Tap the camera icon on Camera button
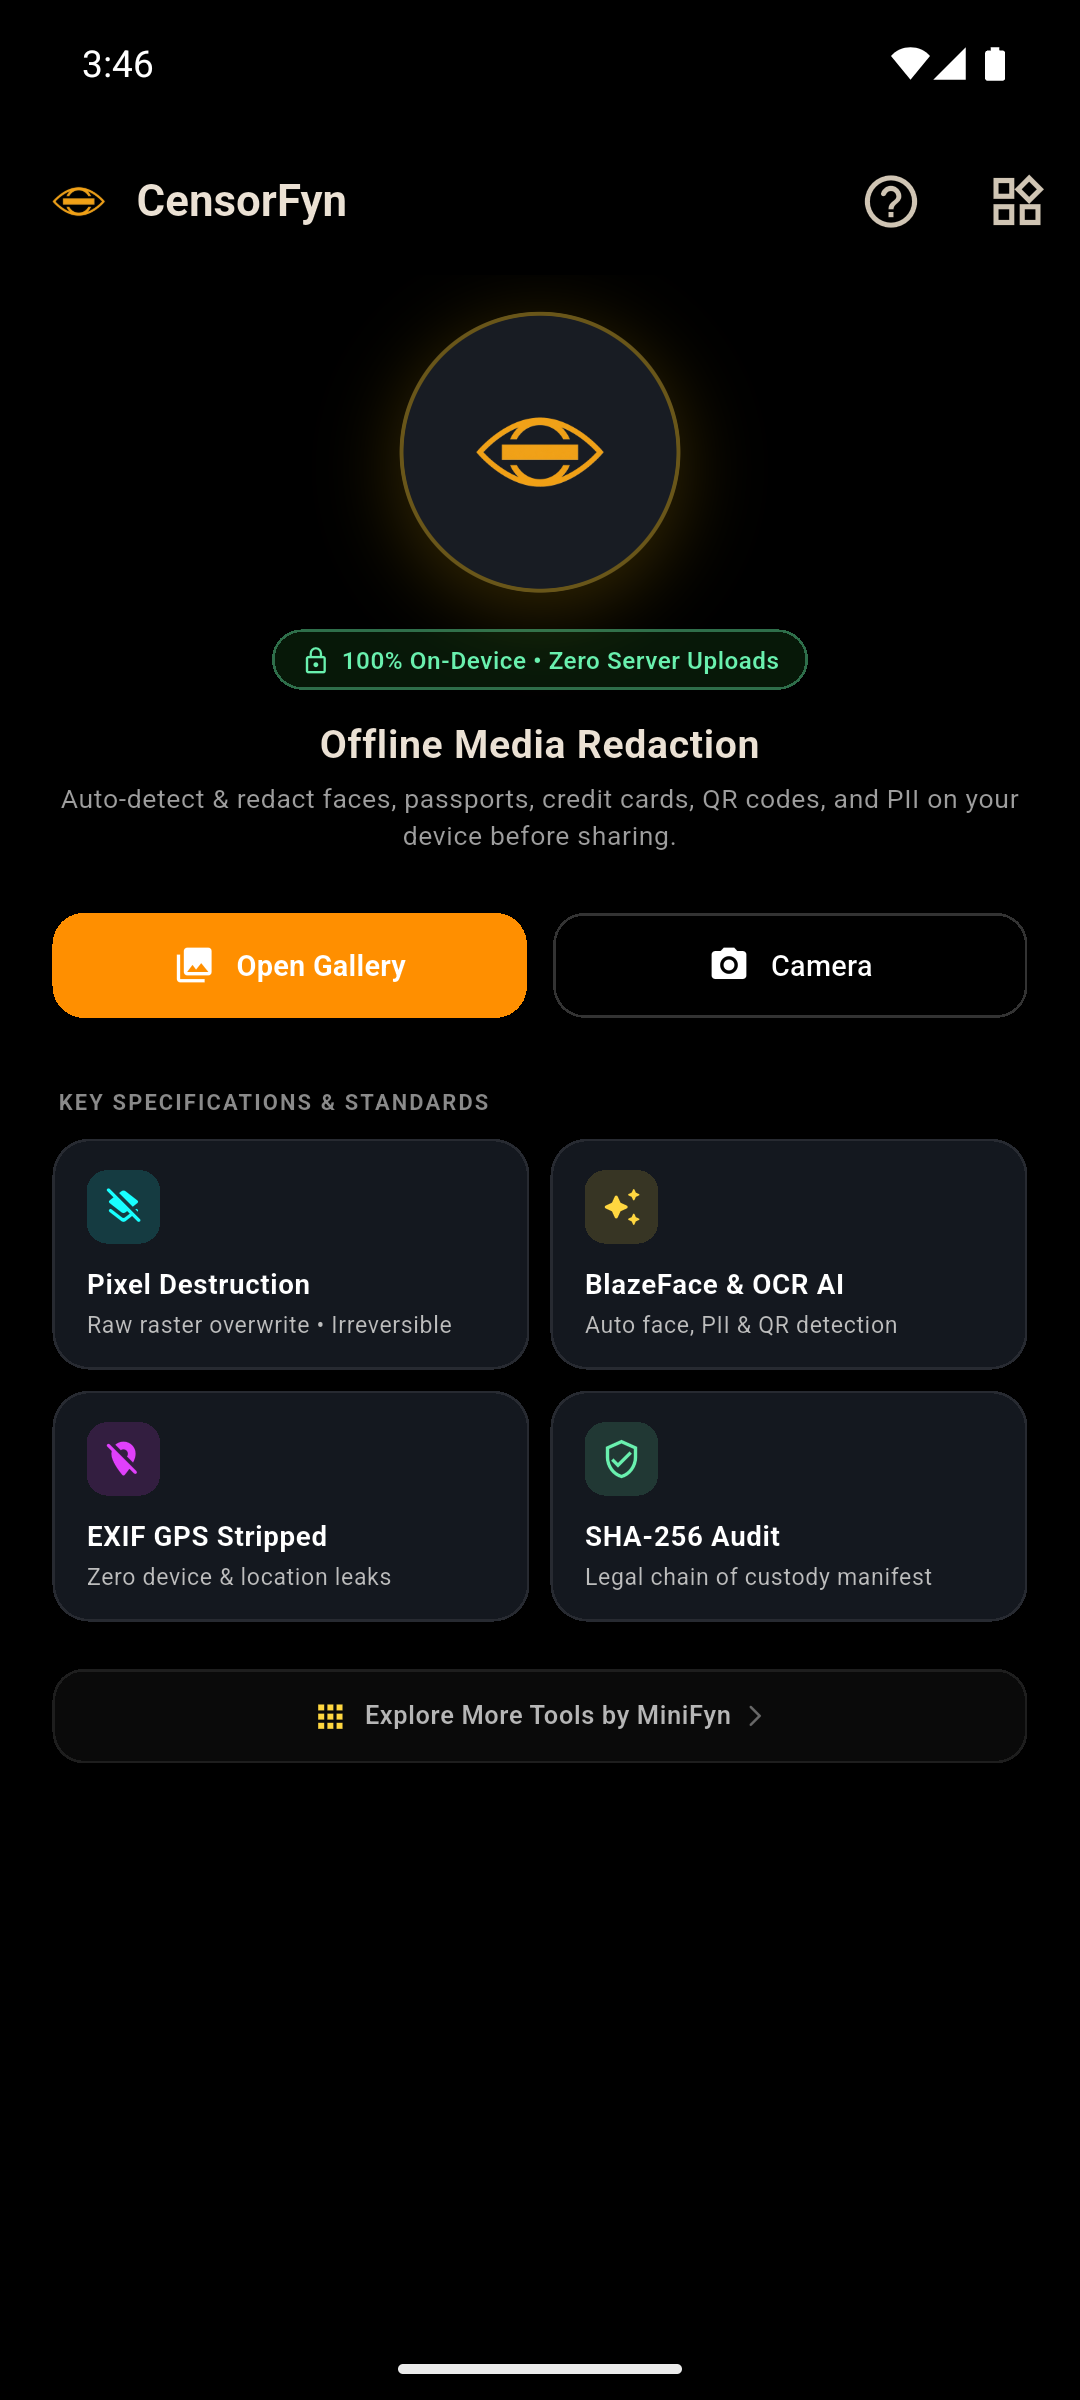The height and width of the screenshot is (2400, 1080). (x=729, y=965)
